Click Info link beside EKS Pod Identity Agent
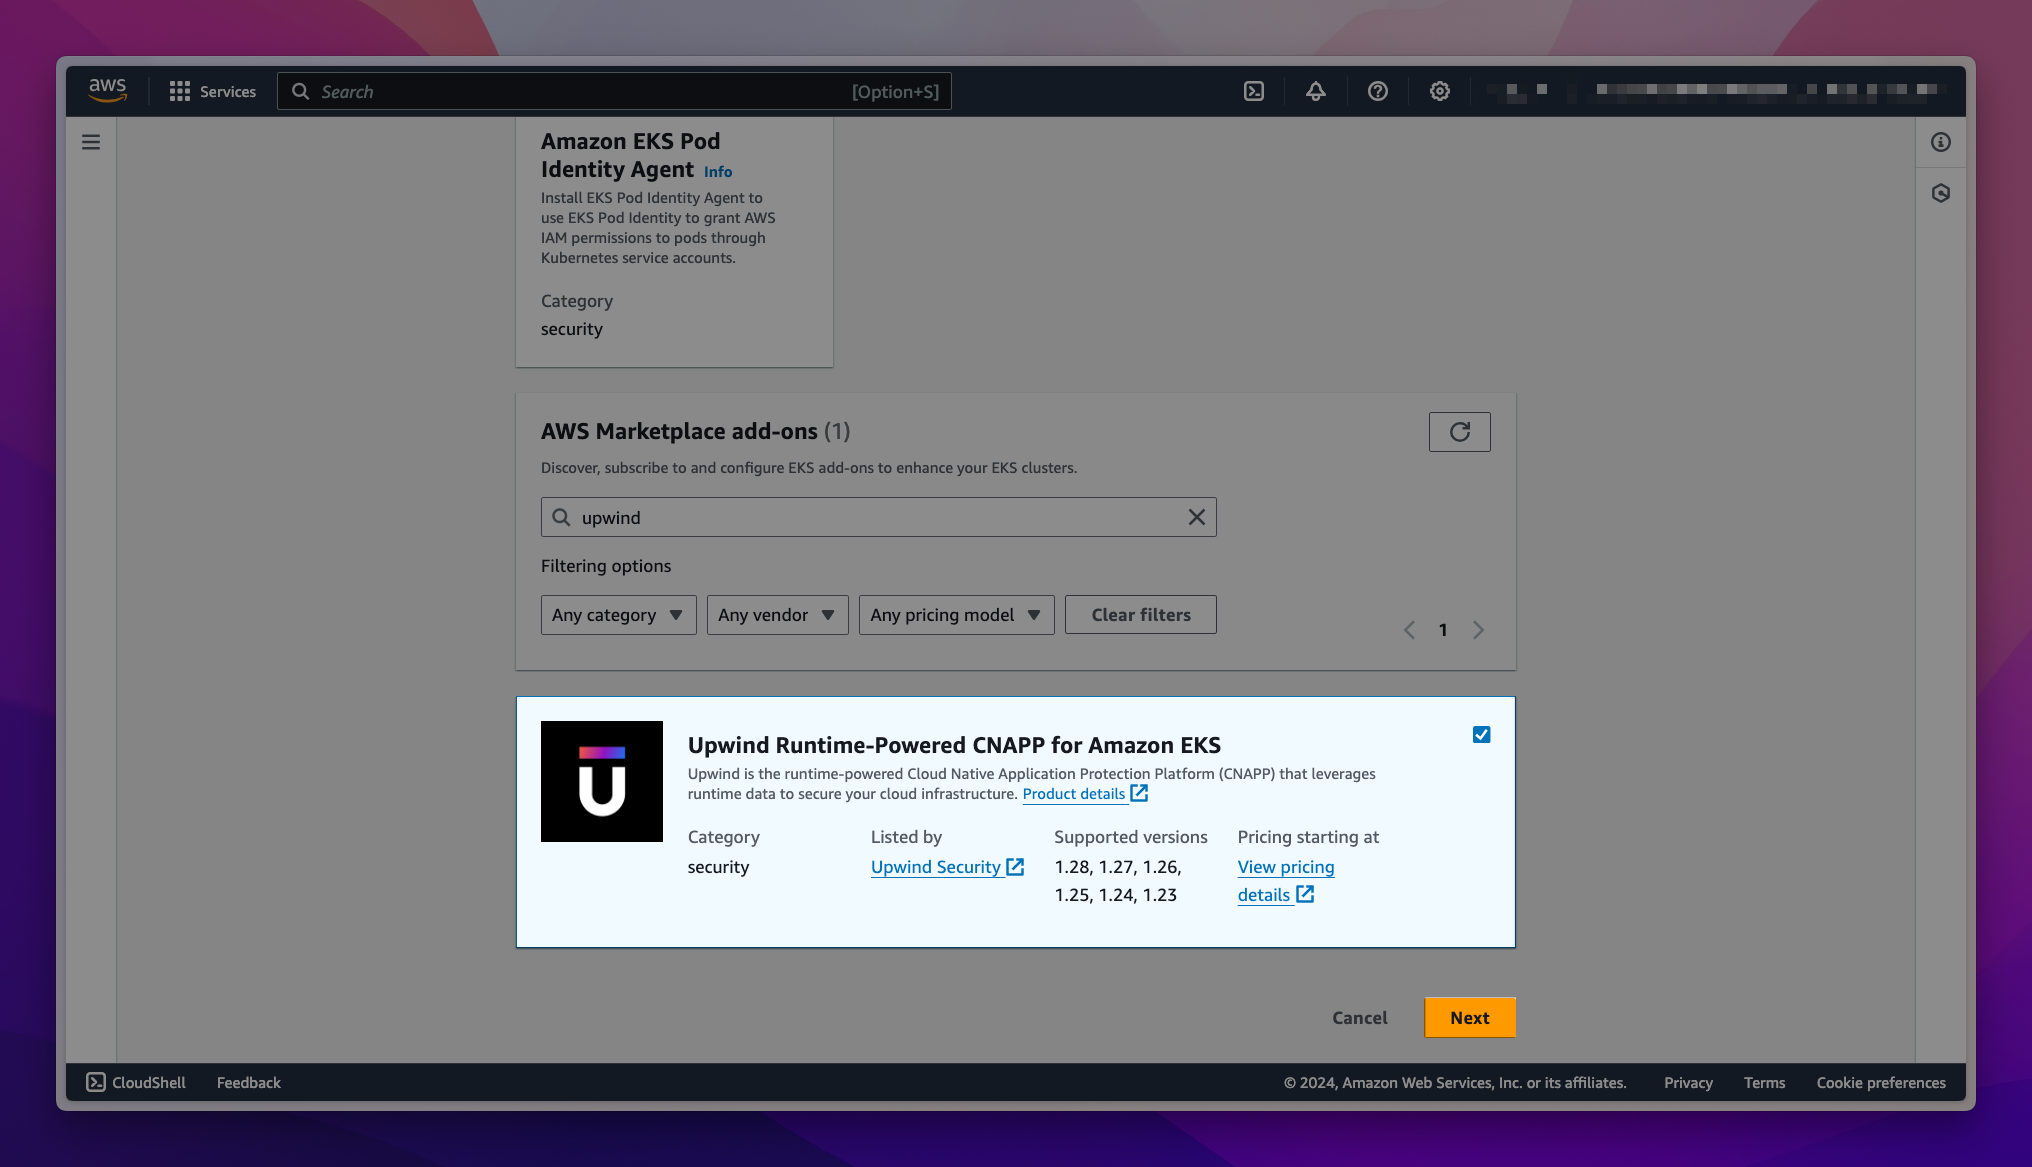Image resolution: width=2032 pixels, height=1167 pixels. (718, 172)
